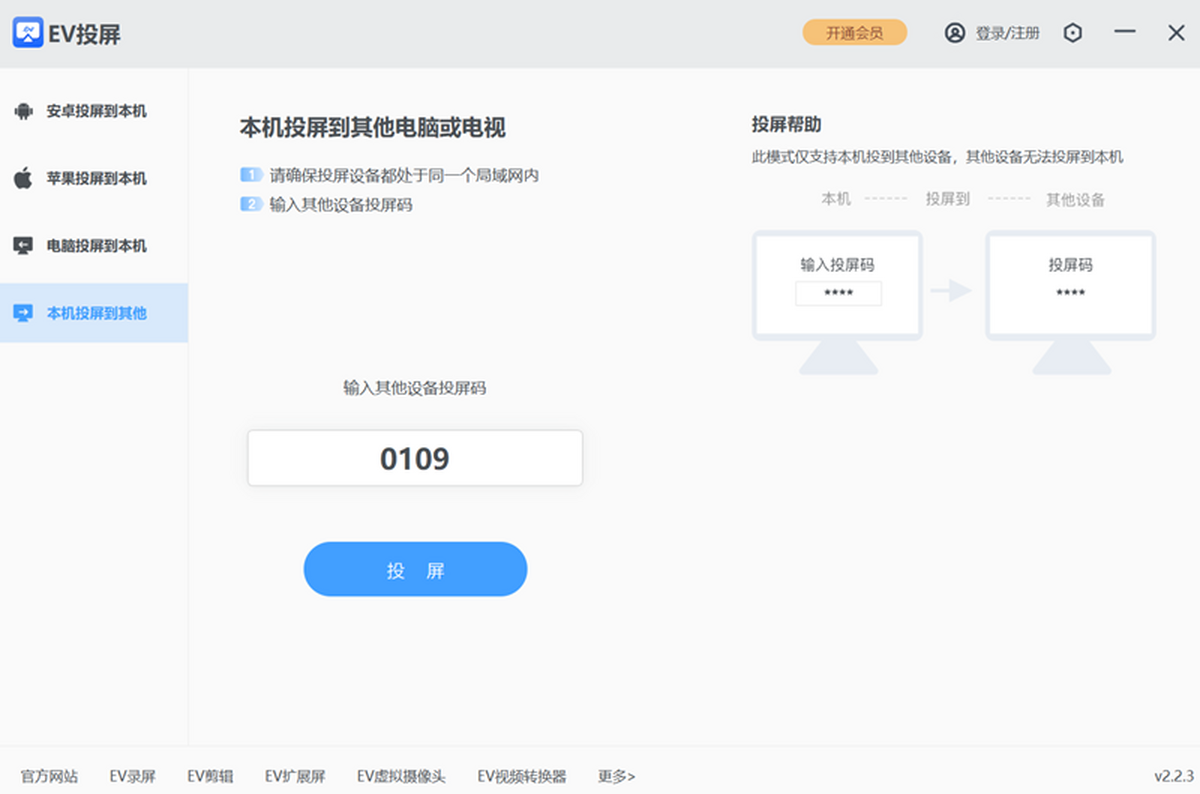Click the user avatar icon by 登录/注册
1200x794 pixels.
pos(955,33)
